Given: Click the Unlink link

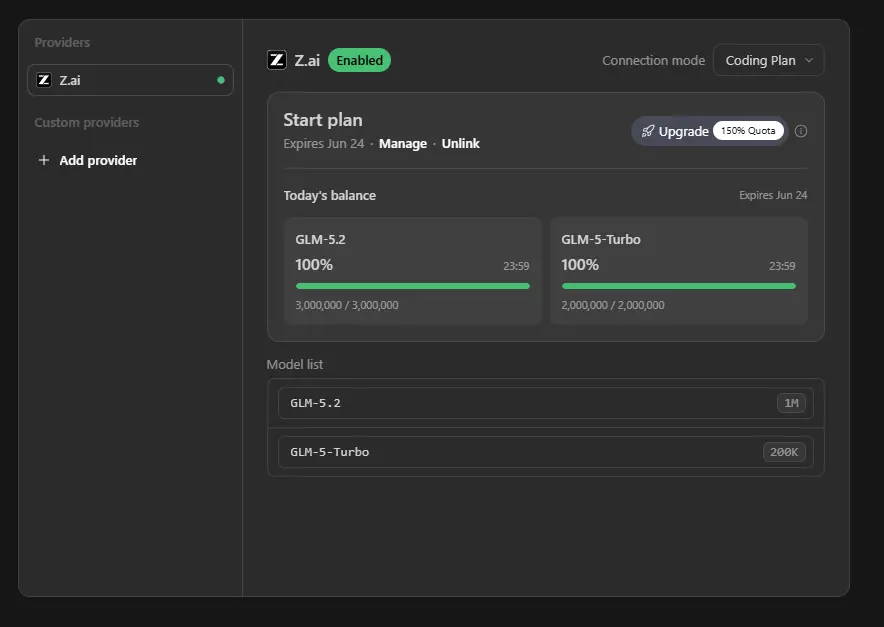Looking at the screenshot, I should click(461, 144).
